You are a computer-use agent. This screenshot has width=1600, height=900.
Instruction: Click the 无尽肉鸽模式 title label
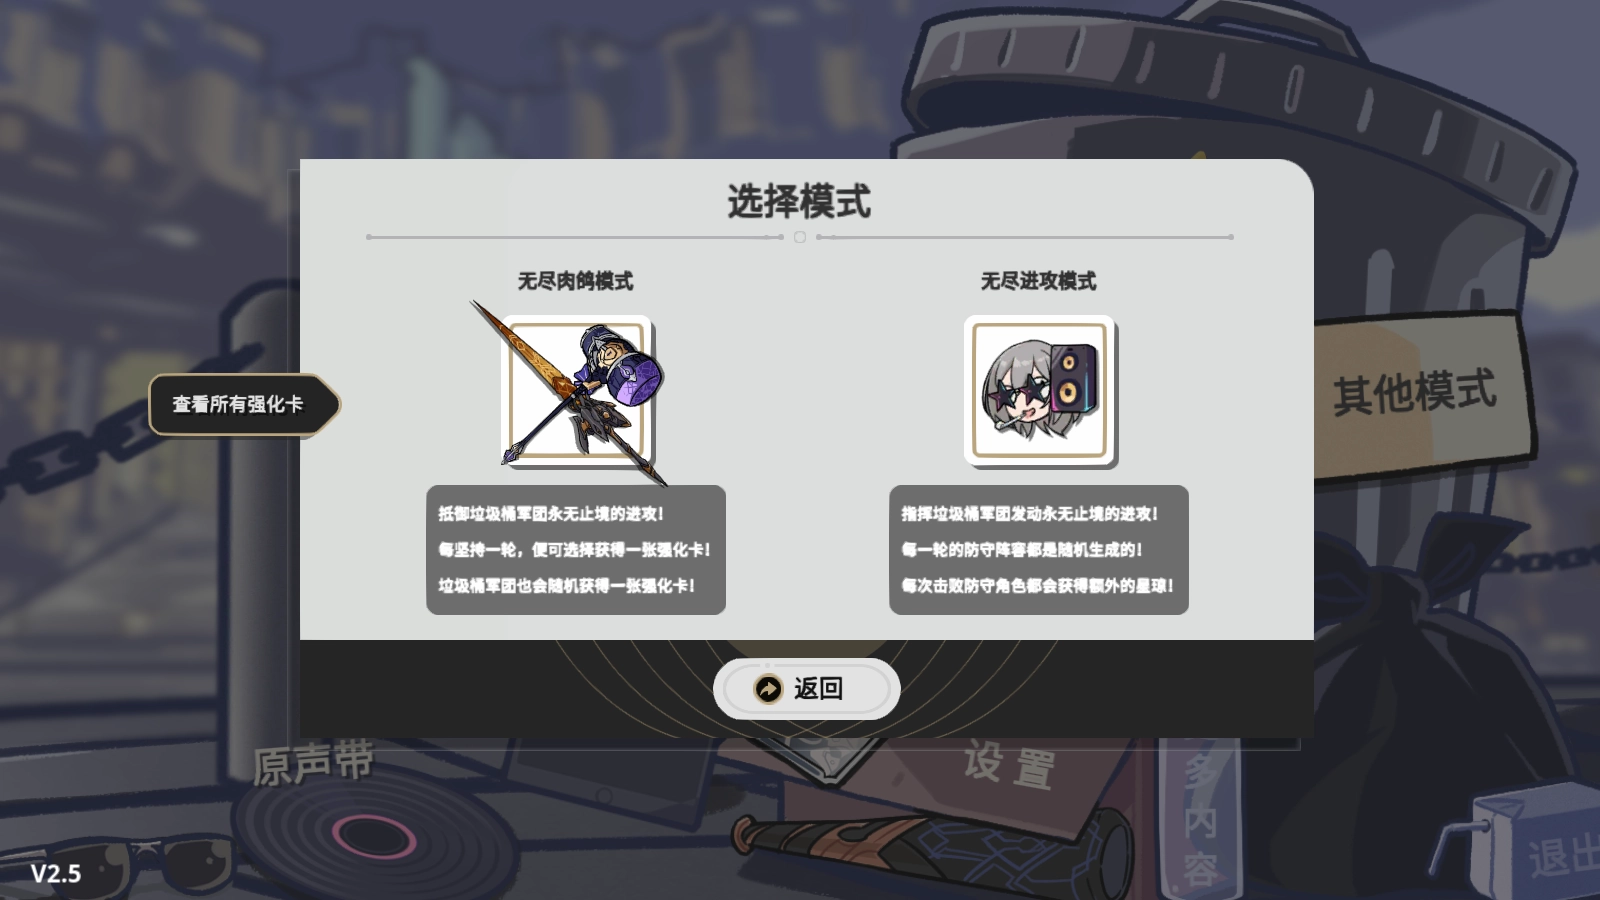coord(575,281)
